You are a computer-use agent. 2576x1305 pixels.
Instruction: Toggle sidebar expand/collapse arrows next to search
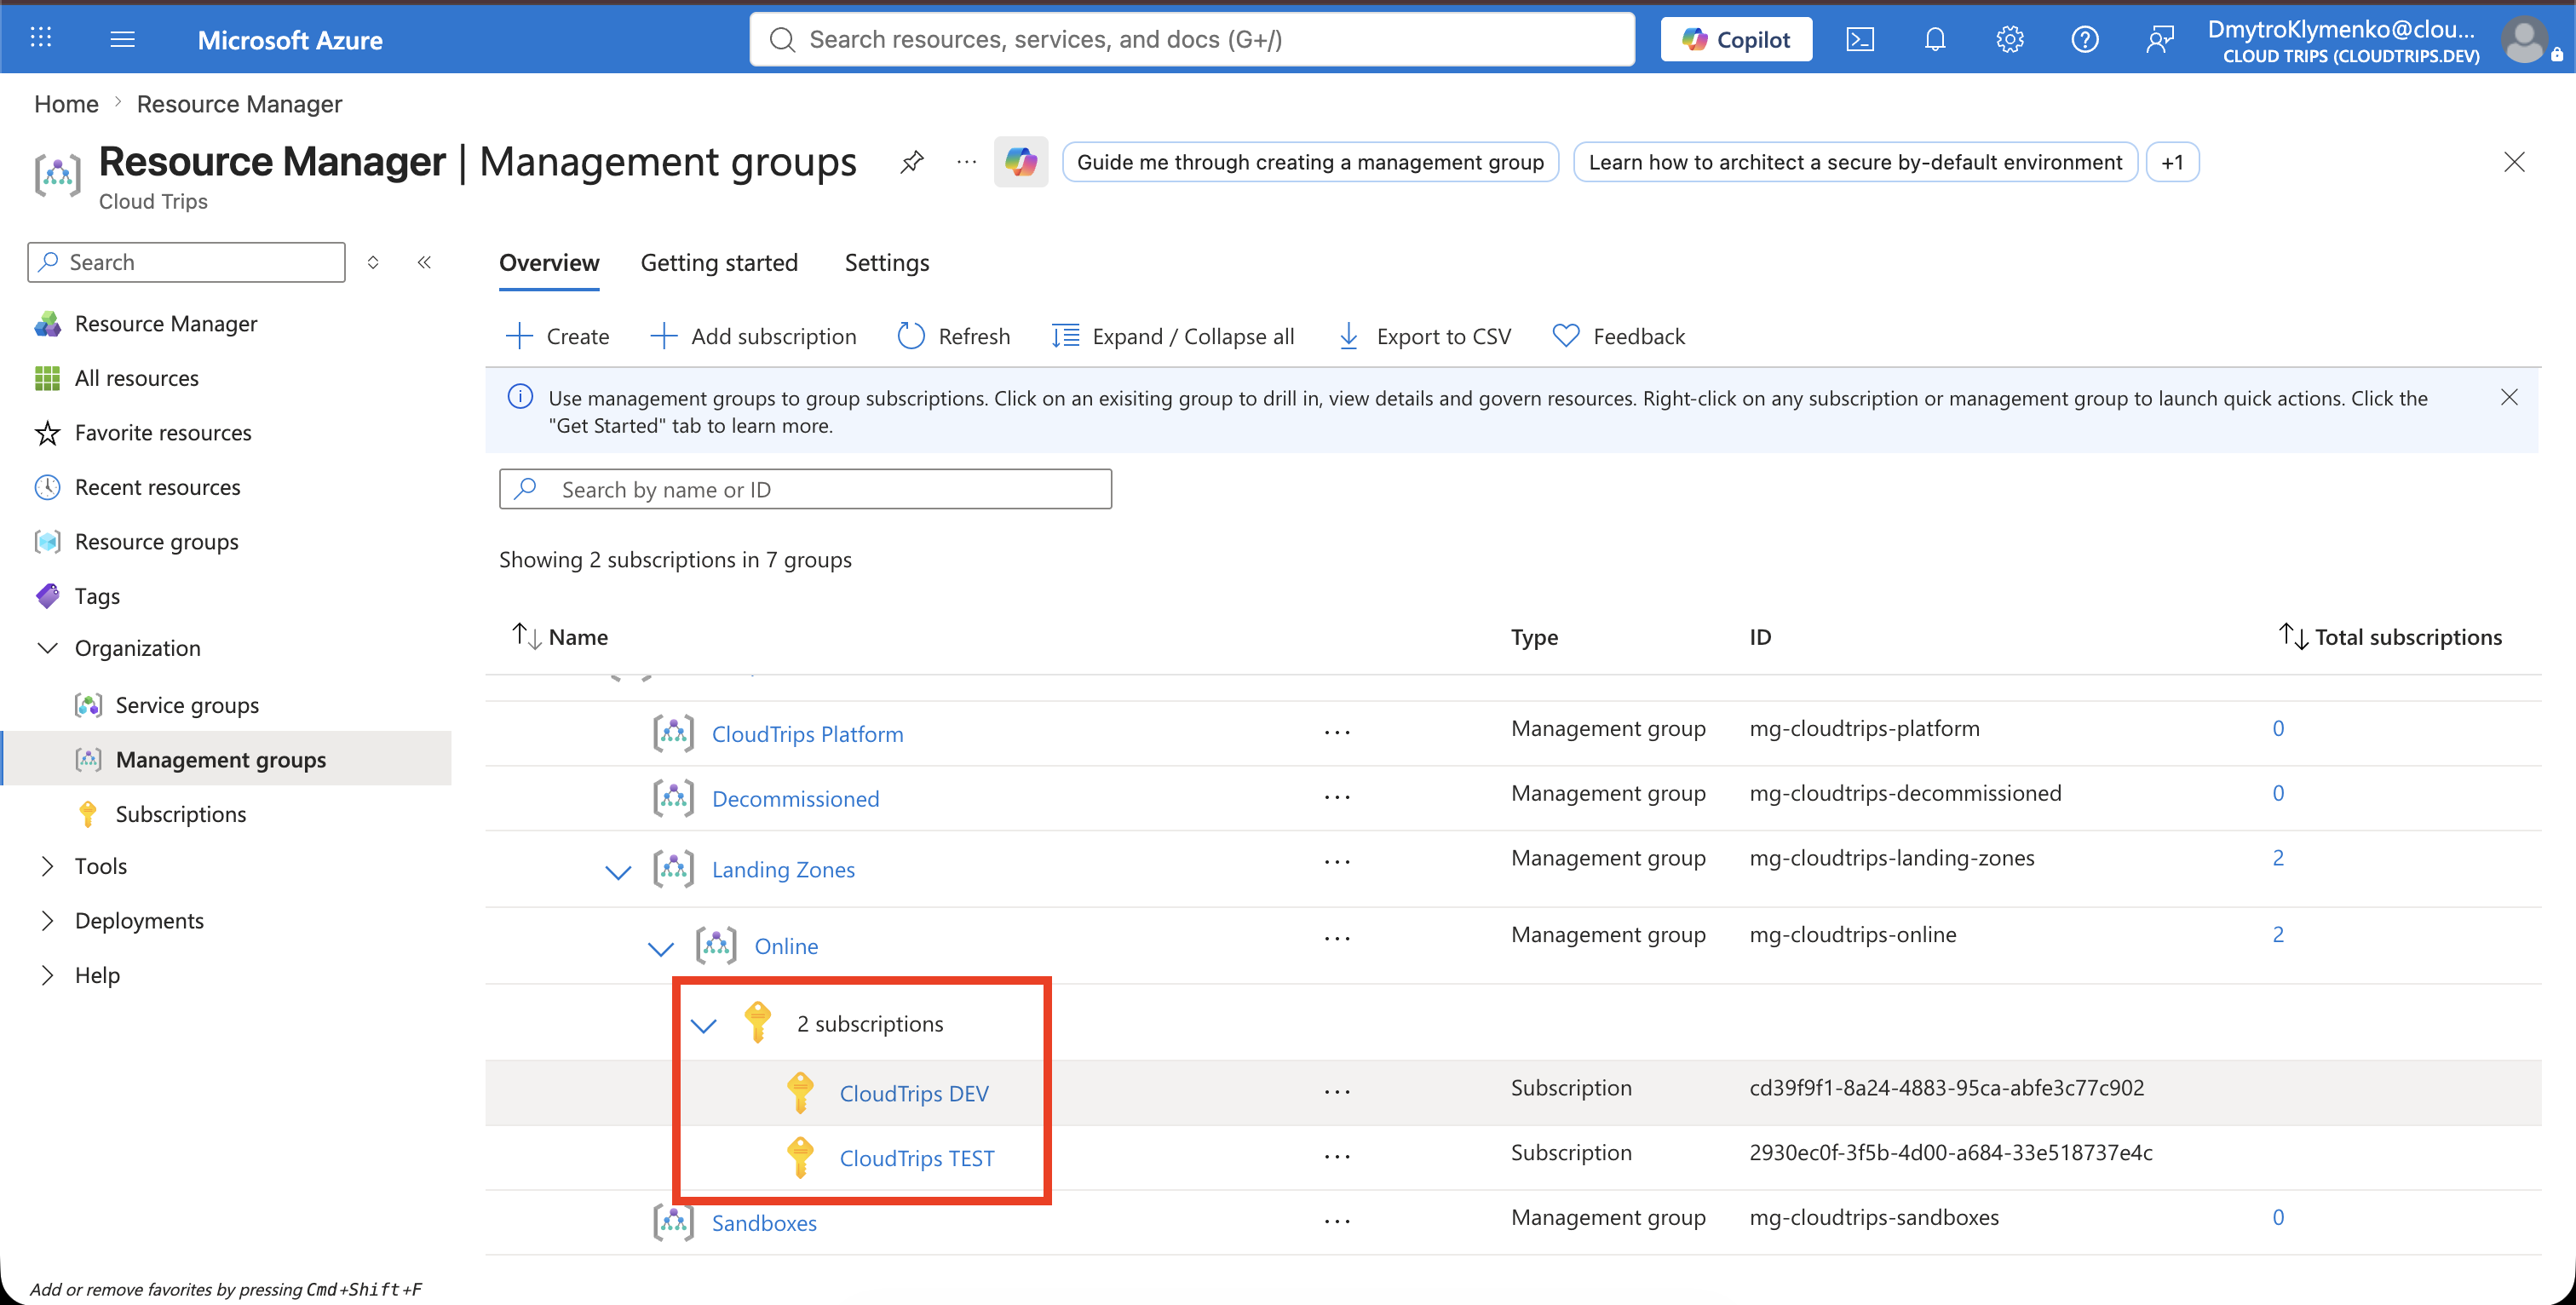(373, 262)
